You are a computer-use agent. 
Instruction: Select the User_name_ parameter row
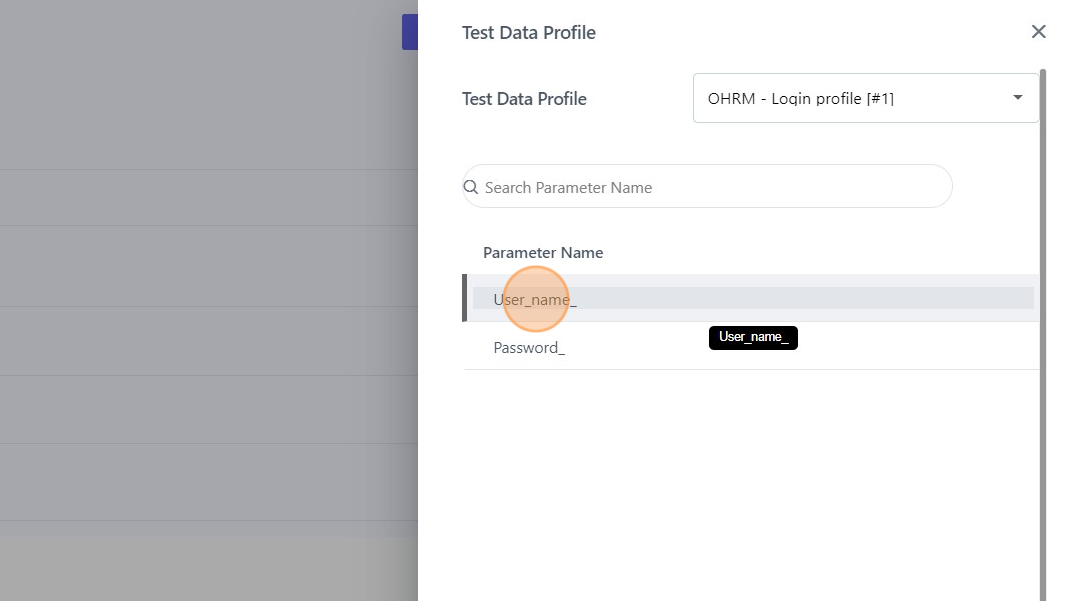pos(750,298)
